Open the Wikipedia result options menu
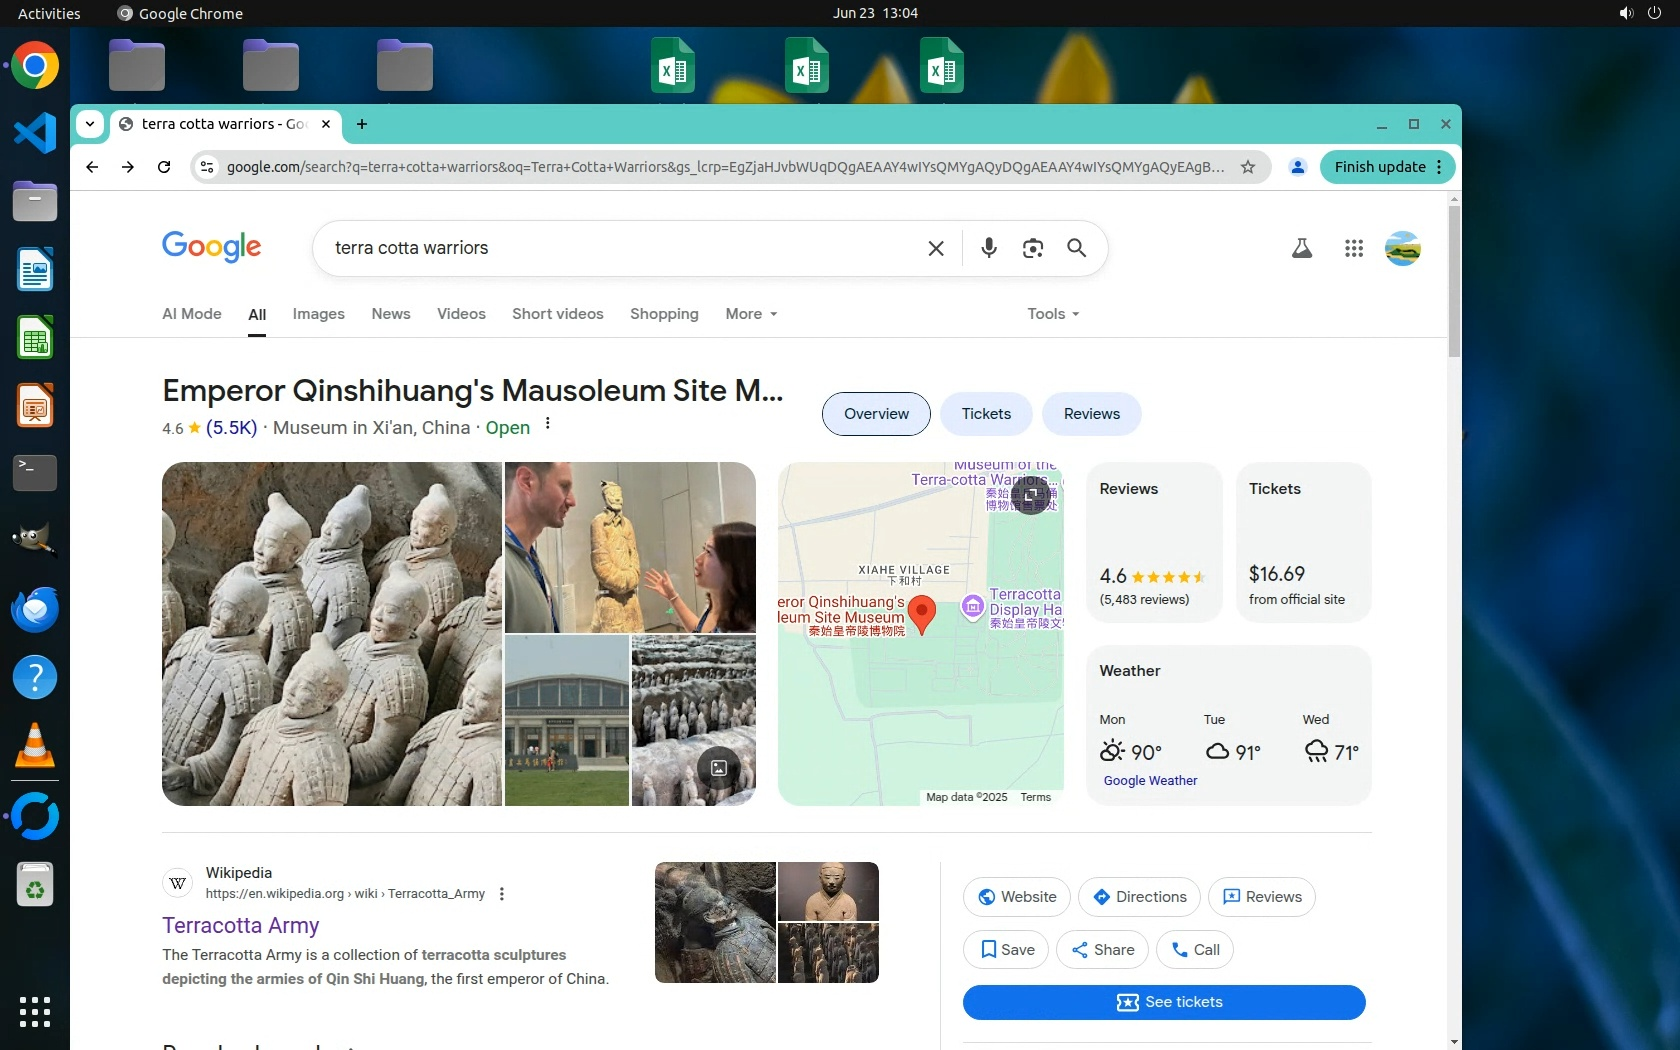 [502, 894]
